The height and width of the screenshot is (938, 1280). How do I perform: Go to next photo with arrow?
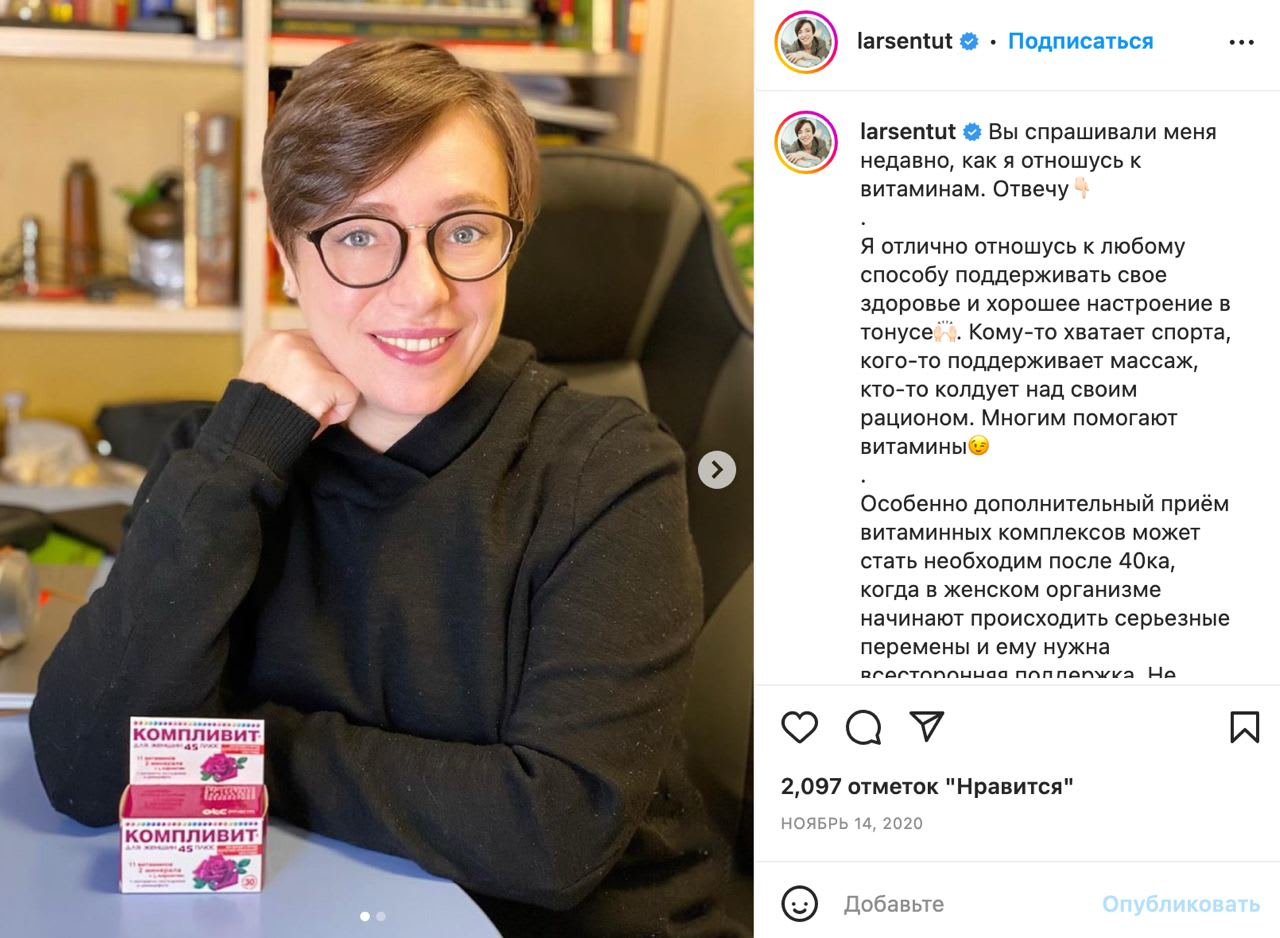(716, 469)
